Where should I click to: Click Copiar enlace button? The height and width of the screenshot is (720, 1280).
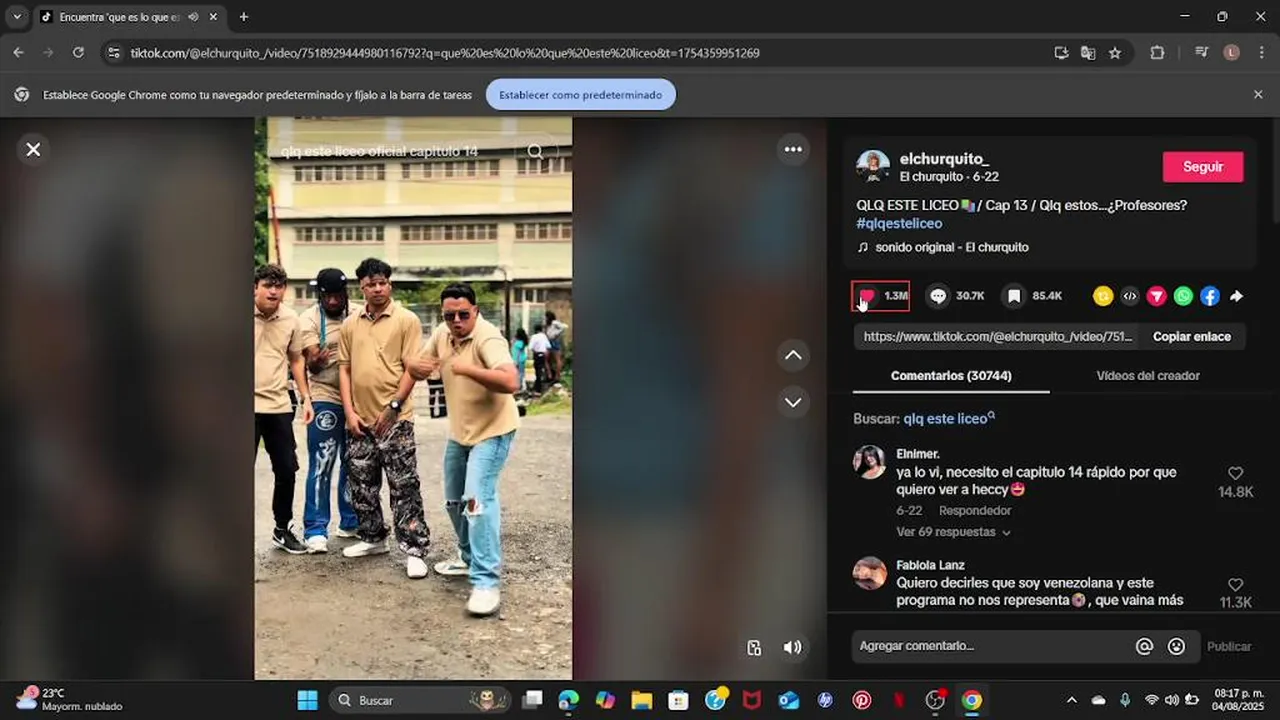click(1192, 337)
